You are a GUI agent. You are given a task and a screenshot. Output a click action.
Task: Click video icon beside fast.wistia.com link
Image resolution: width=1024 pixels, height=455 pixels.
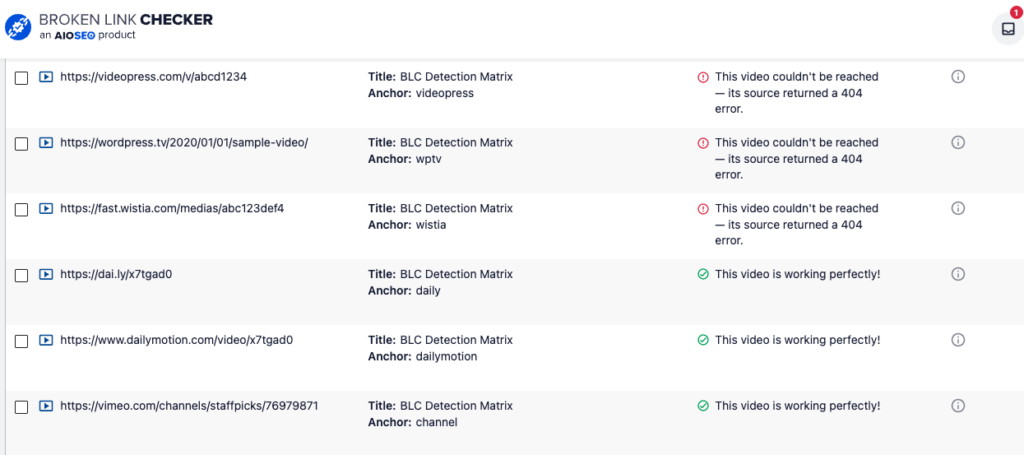tap(46, 209)
